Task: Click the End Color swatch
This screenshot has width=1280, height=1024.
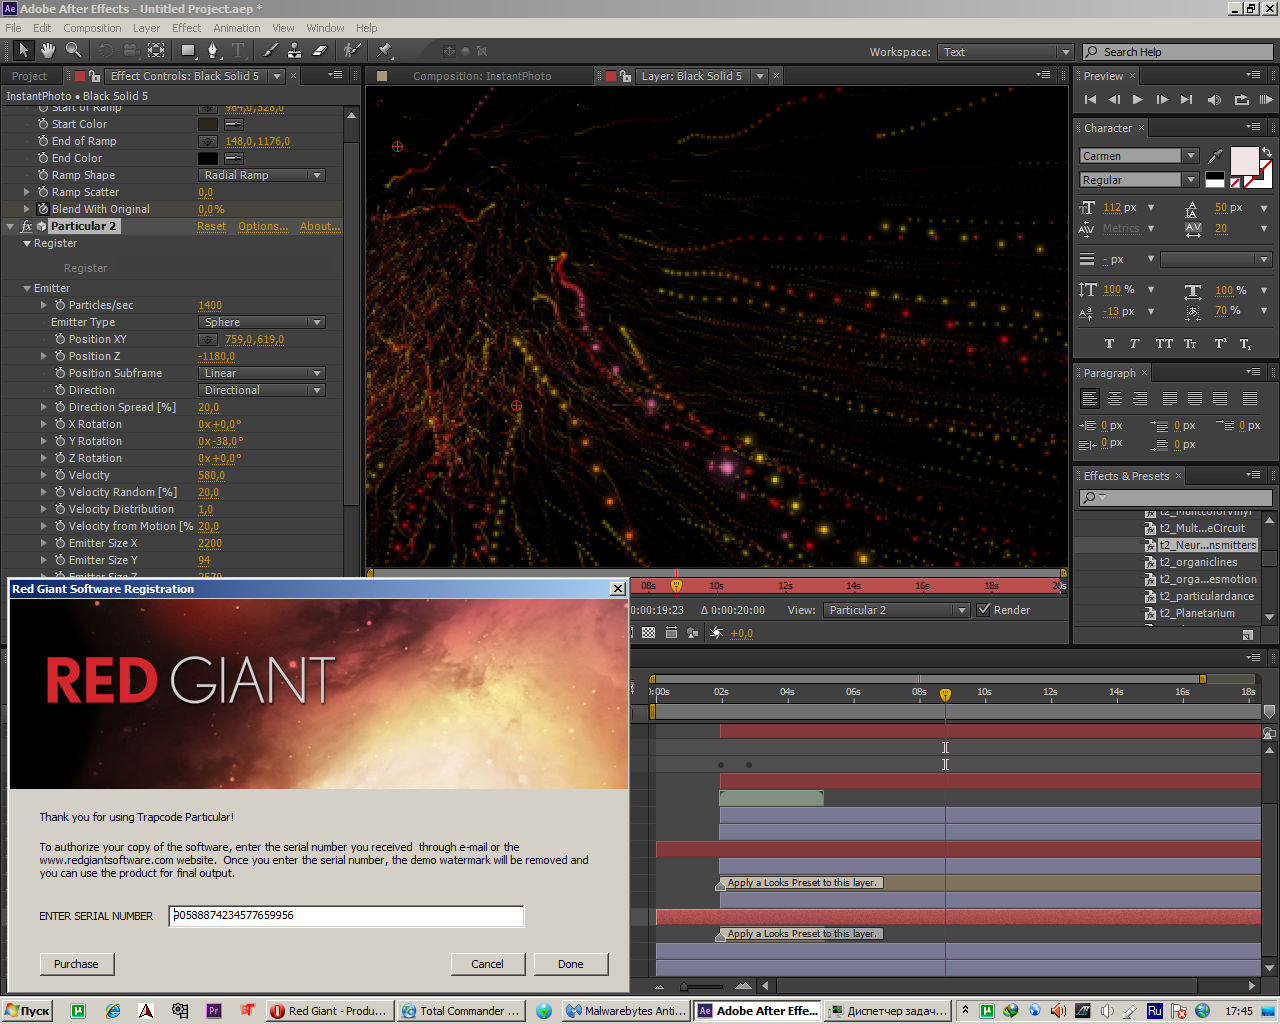Action: pos(208,158)
